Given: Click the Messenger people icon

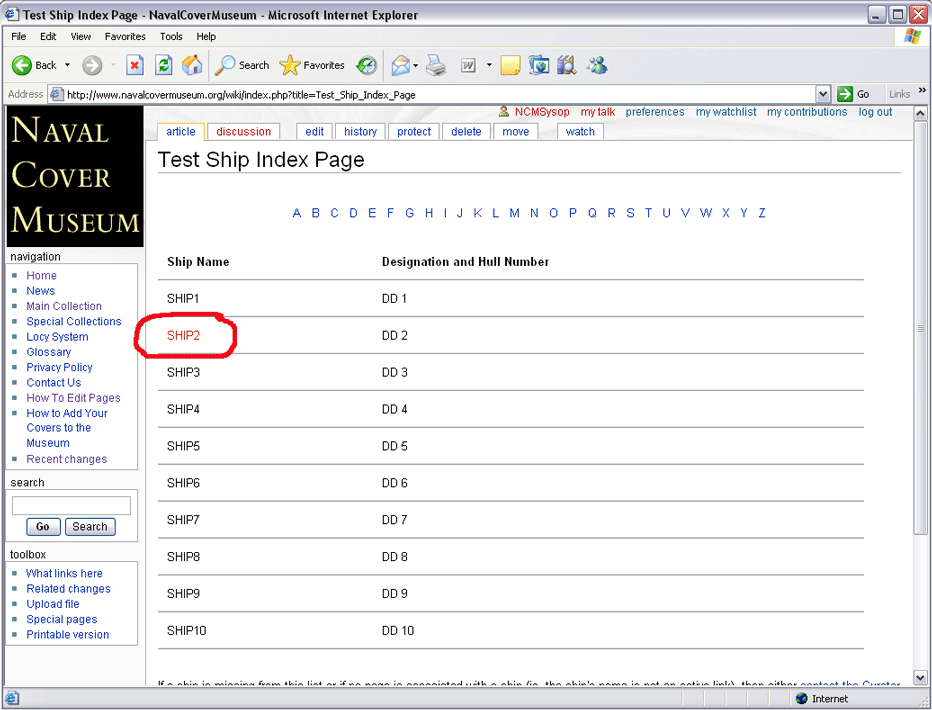Looking at the screenshot, I should point(597,65).
